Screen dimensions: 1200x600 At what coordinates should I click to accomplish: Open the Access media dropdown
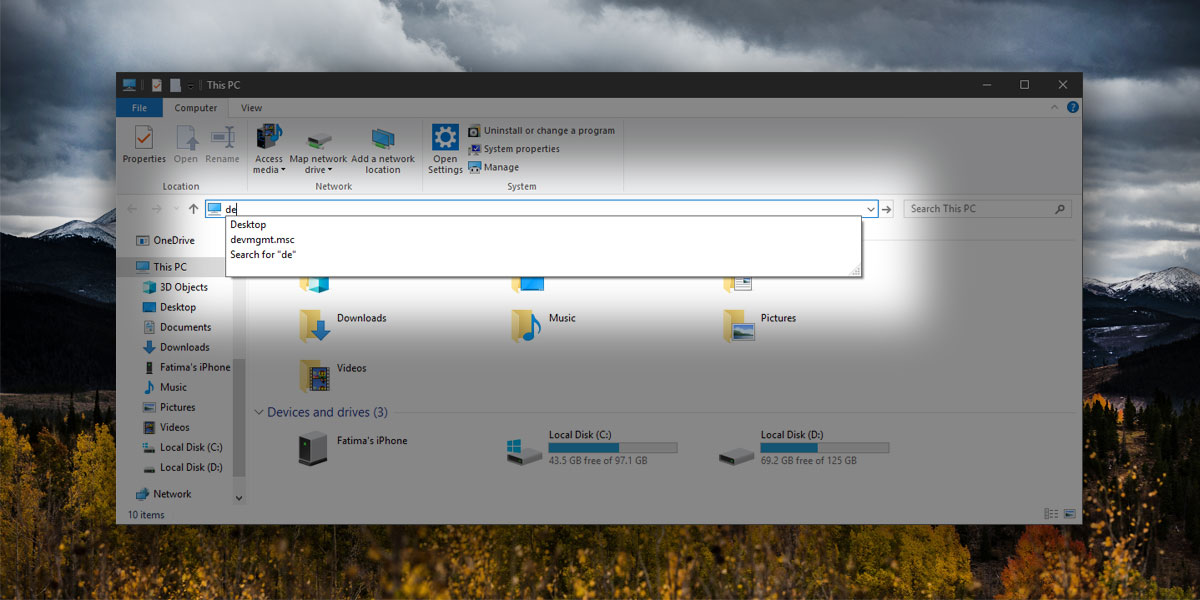pos(268,164)
